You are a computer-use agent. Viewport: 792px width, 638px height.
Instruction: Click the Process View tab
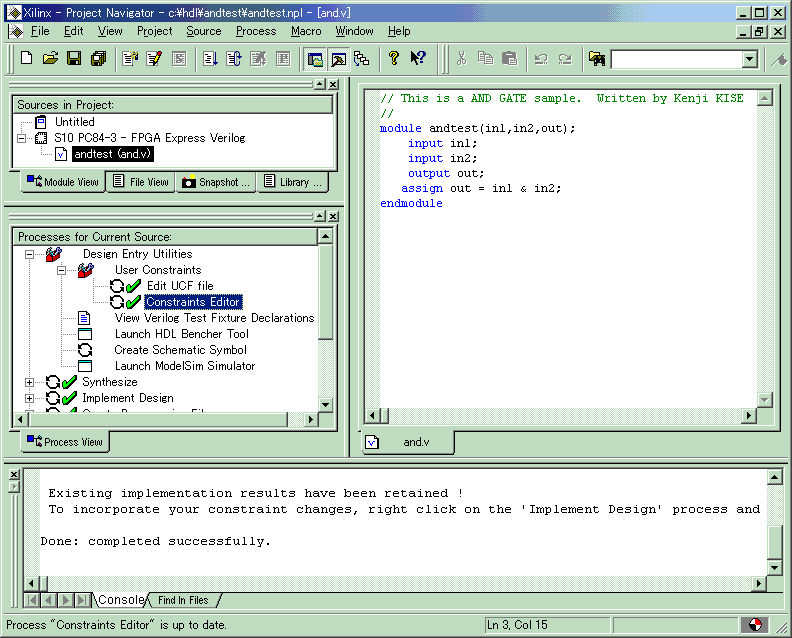tap(65, 442)
